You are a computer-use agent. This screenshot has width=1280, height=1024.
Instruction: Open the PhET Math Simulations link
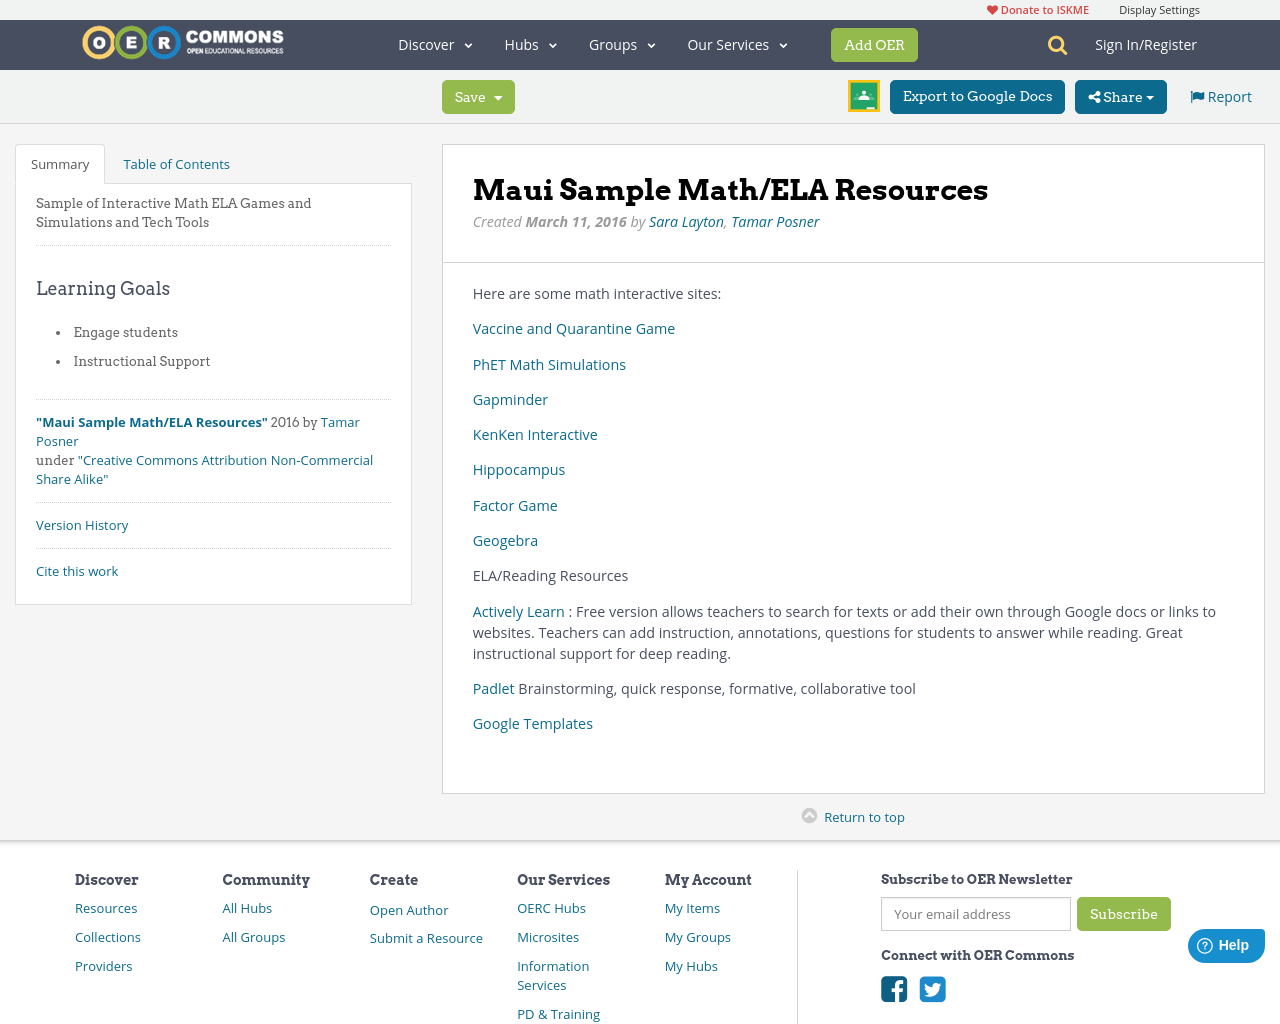tap(549, 365)
